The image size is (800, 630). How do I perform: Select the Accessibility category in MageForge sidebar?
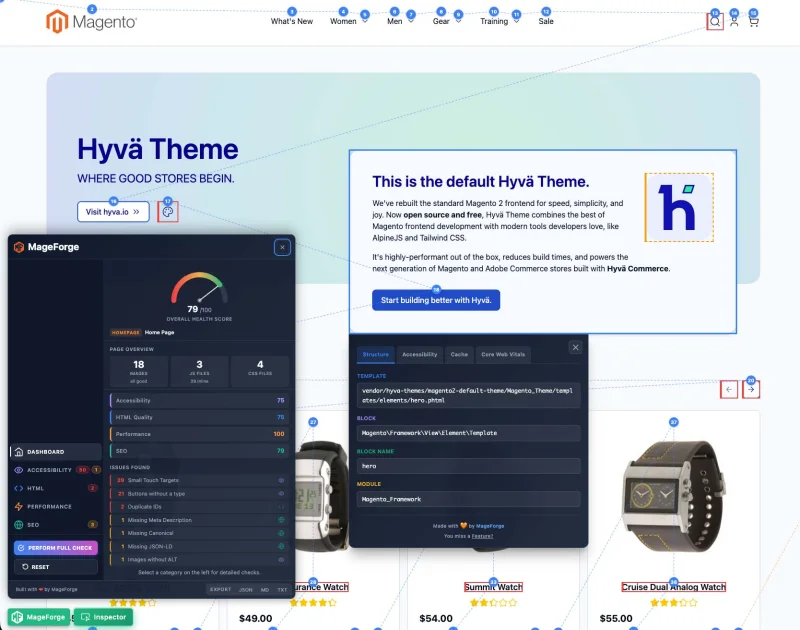pos(56,470)
